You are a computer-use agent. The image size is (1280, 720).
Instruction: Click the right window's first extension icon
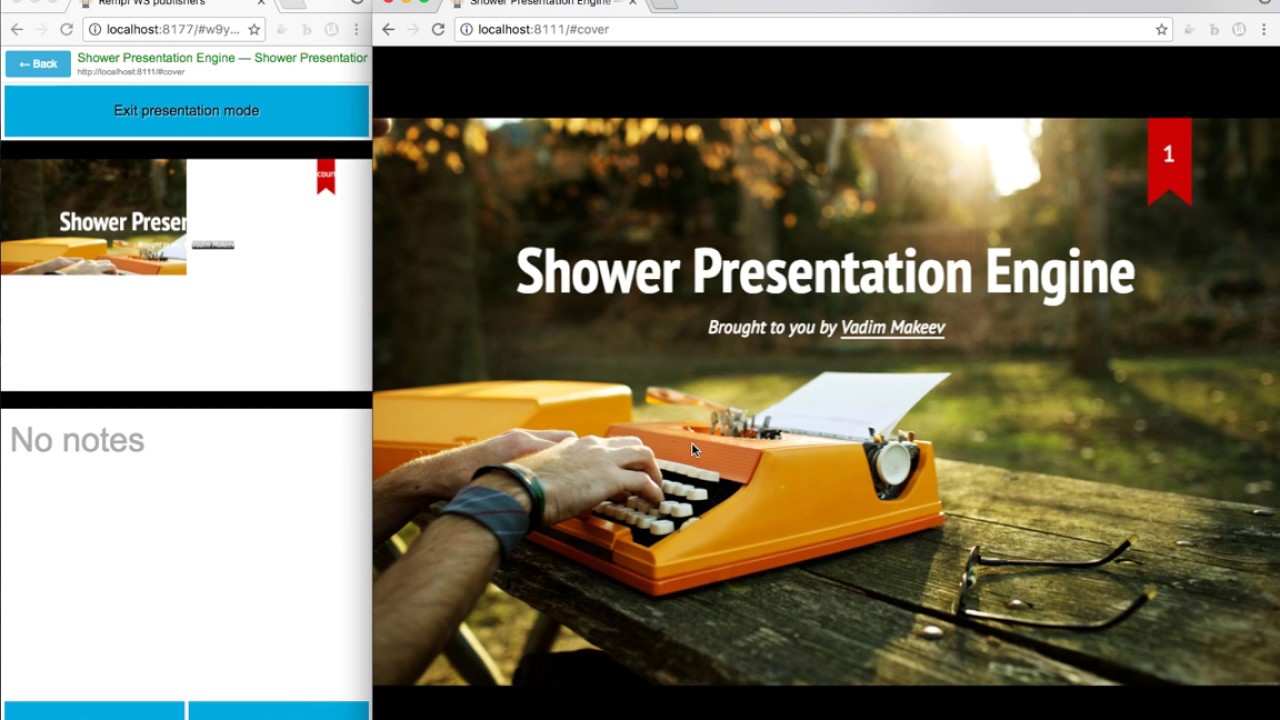coord(1189,29)
